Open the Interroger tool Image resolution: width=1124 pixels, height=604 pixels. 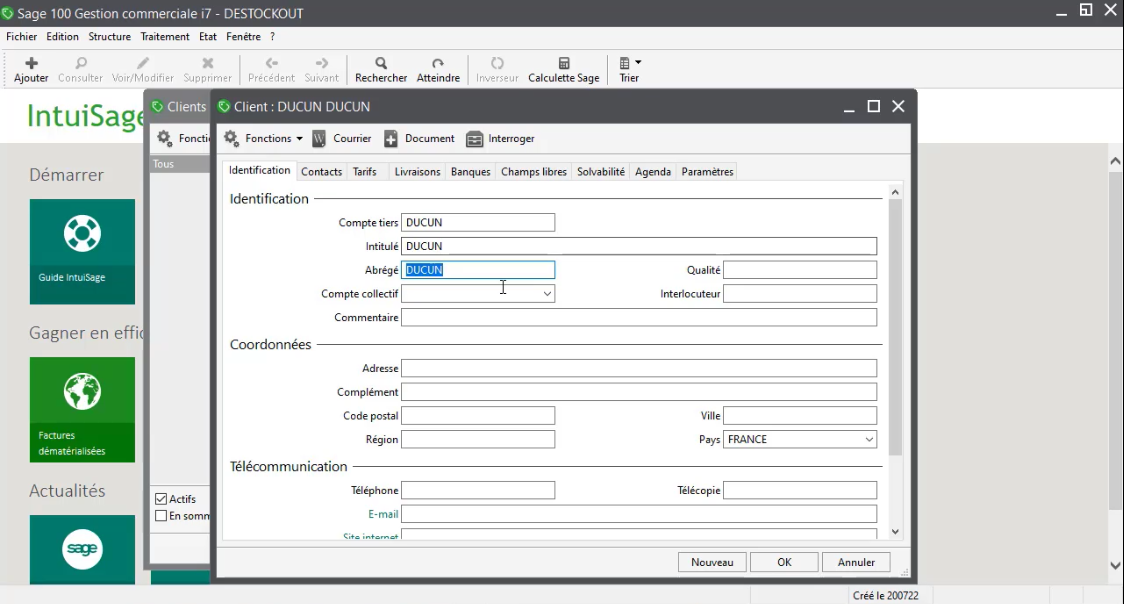click(x=474, y=139)
